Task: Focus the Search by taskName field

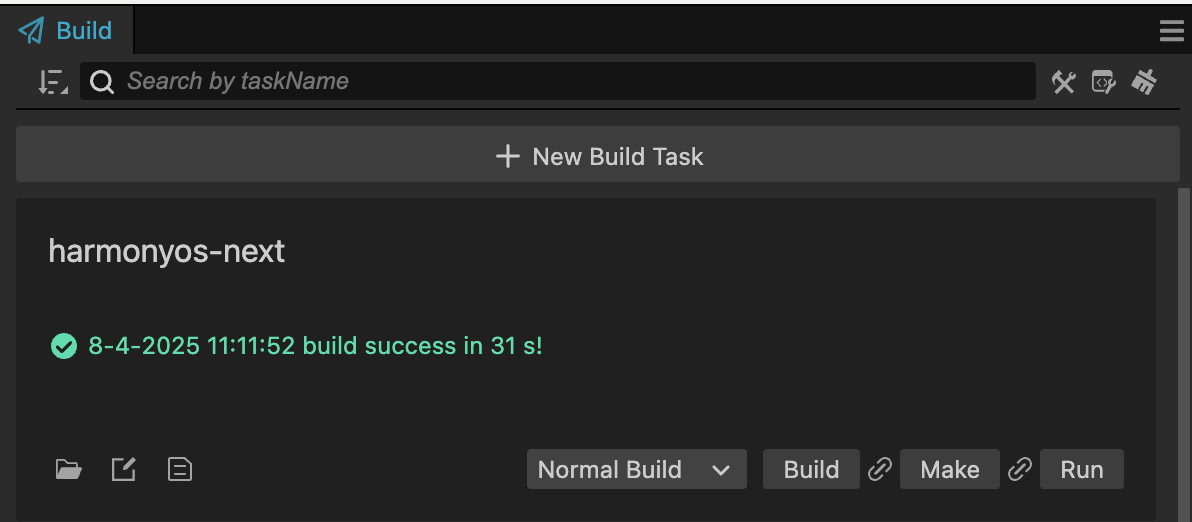Action: point(558,81)
